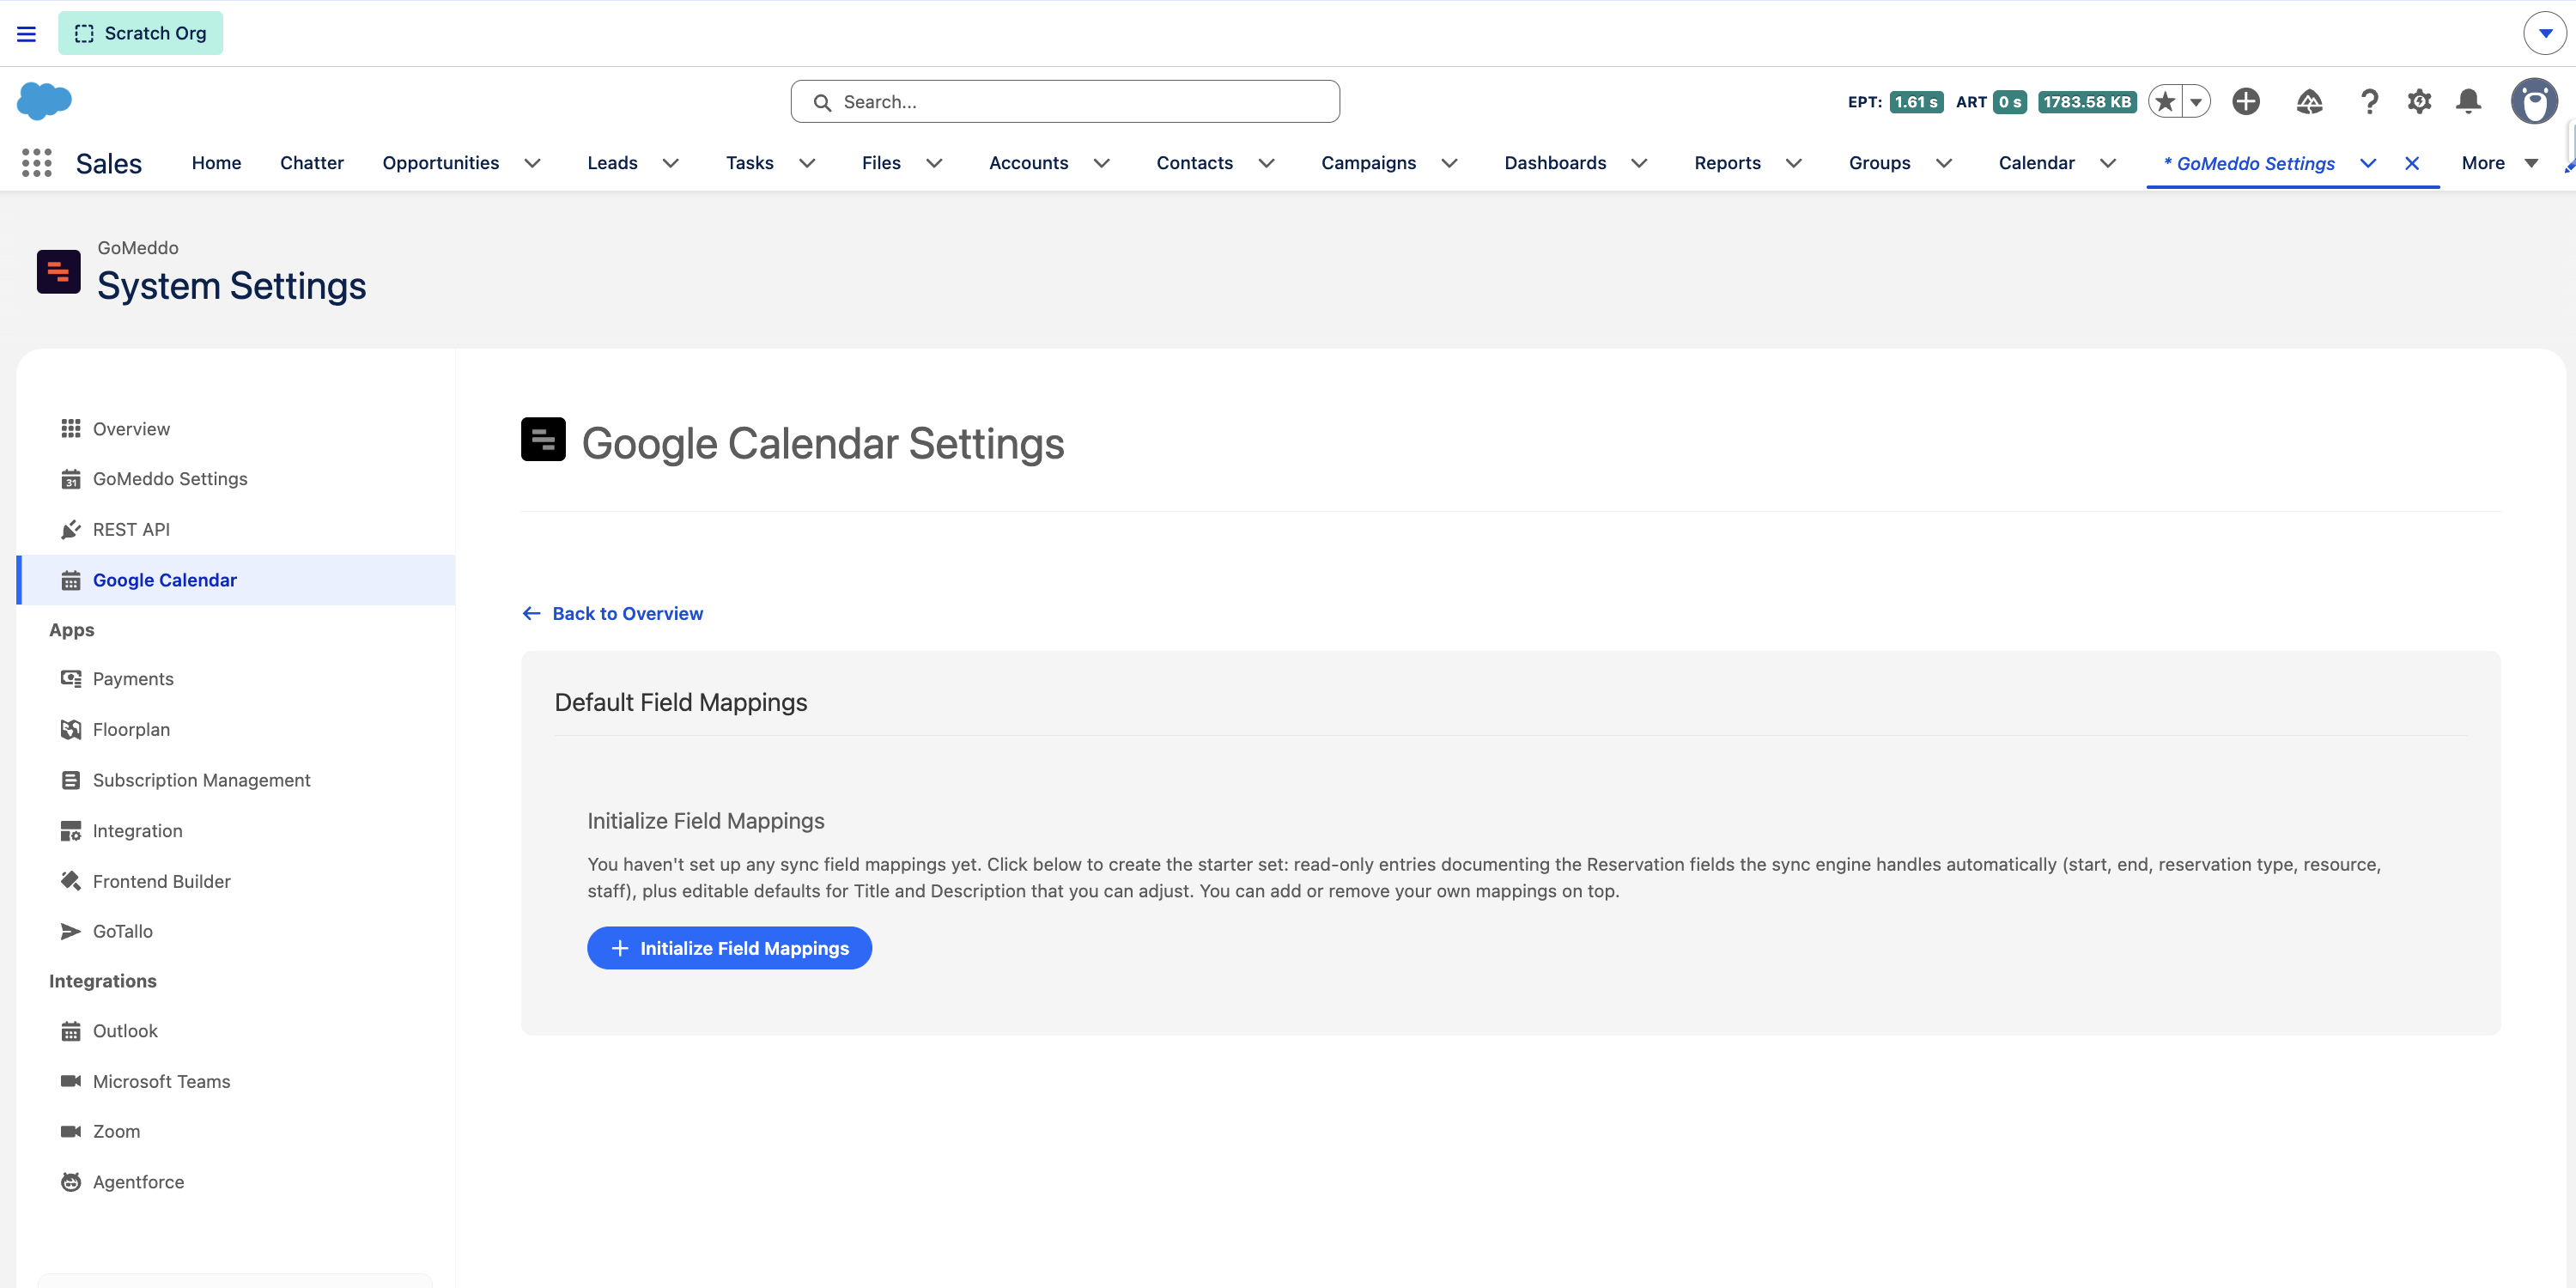This screenshot has width=2576, height=1288.
Task: Go to the Home tab
Action: (216, 163)
